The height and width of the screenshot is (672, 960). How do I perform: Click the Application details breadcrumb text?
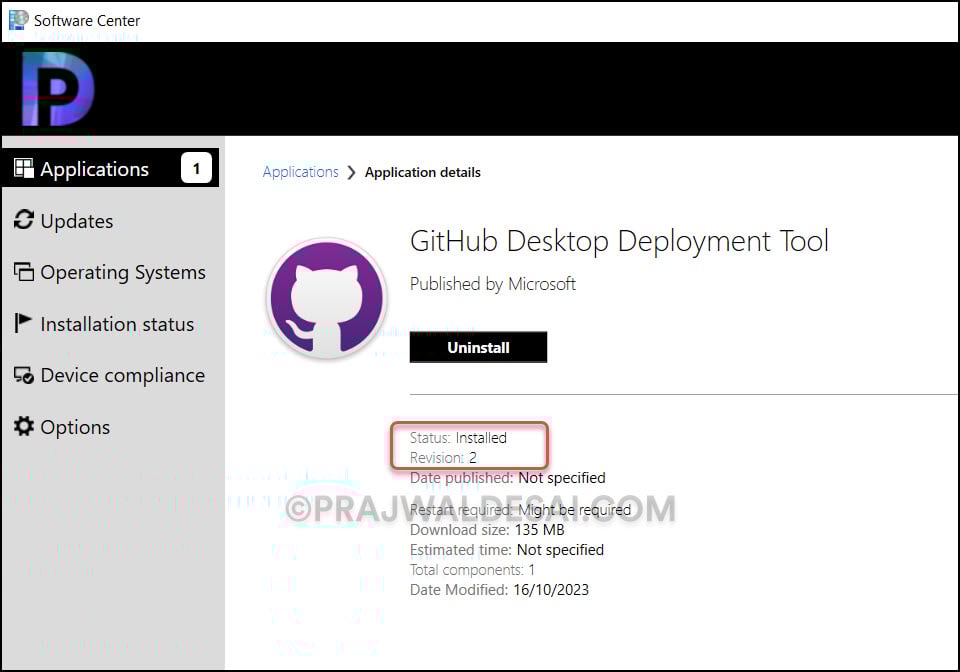tap(422, 173)
